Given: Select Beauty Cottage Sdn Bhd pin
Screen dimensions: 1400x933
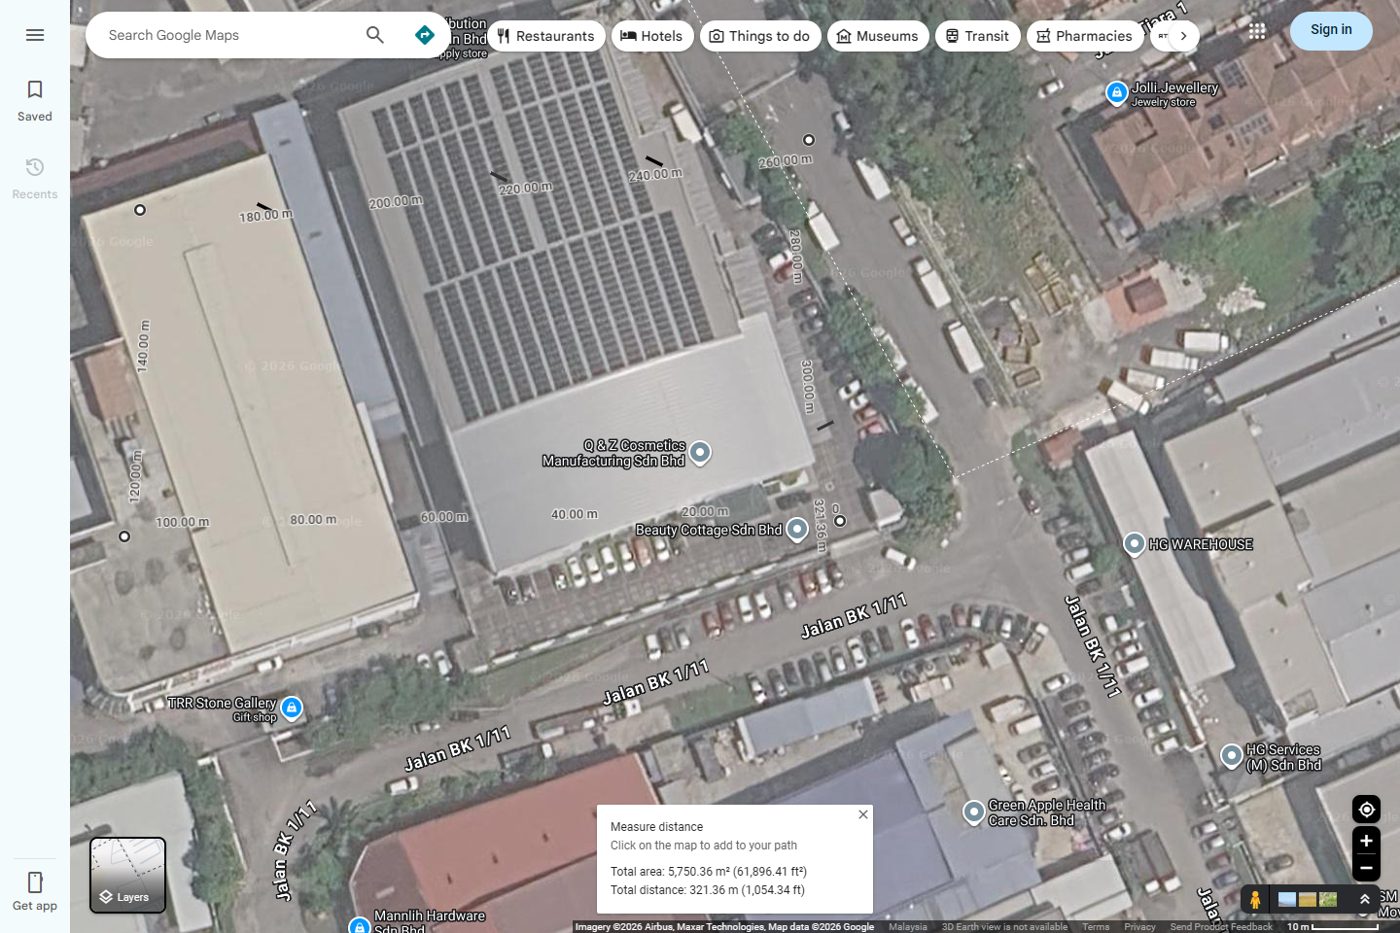Looking at the screenshot, I should pyautogui.click(x=797, y=529).
